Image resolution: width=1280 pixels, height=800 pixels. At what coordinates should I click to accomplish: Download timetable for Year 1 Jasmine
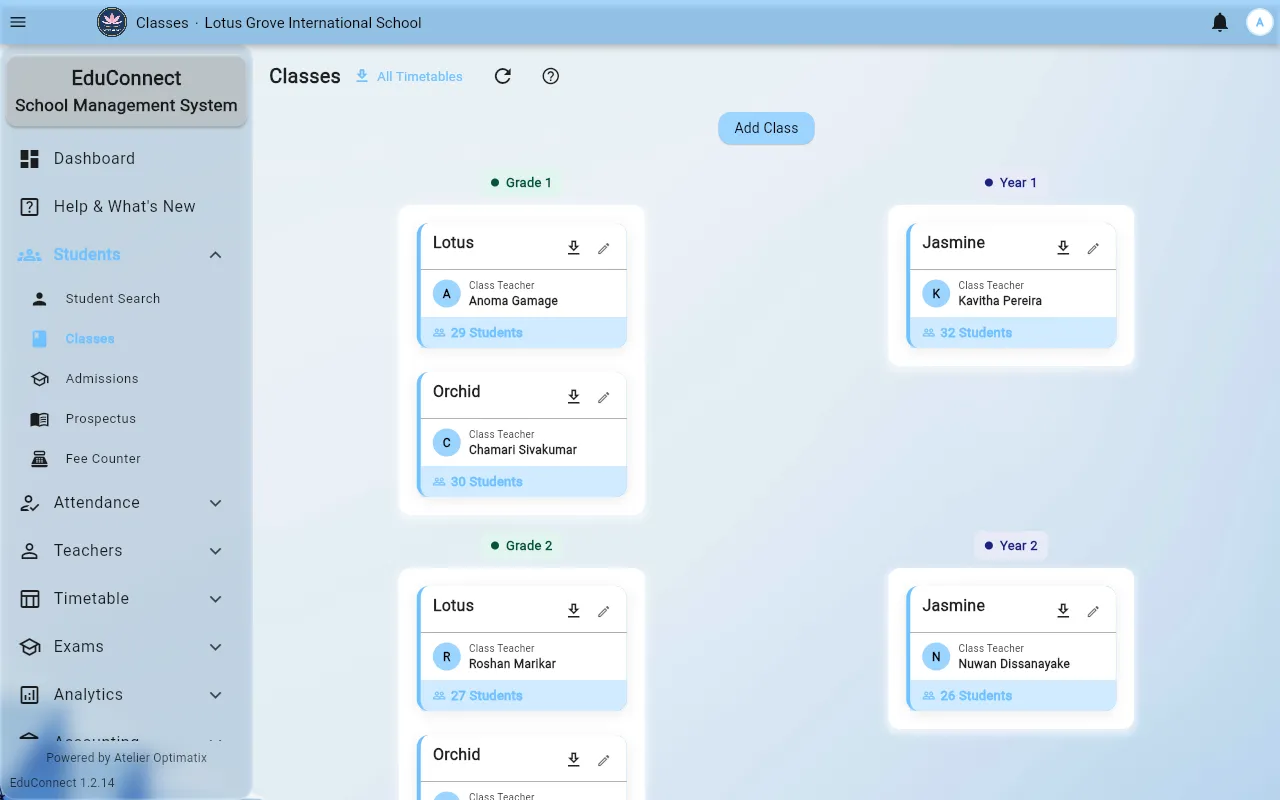1064,248
